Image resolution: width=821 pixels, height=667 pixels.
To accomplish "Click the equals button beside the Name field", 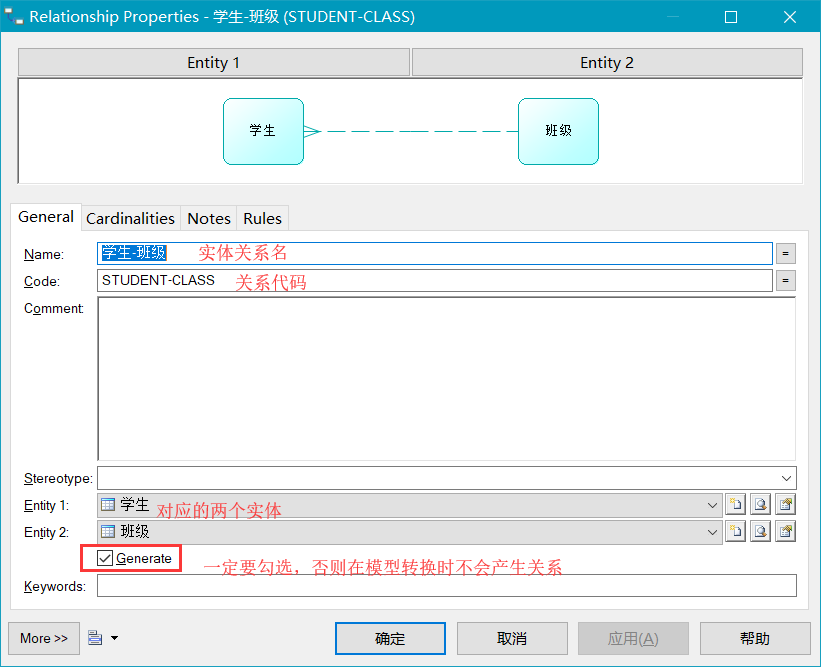I will click(x=786, y=253).
